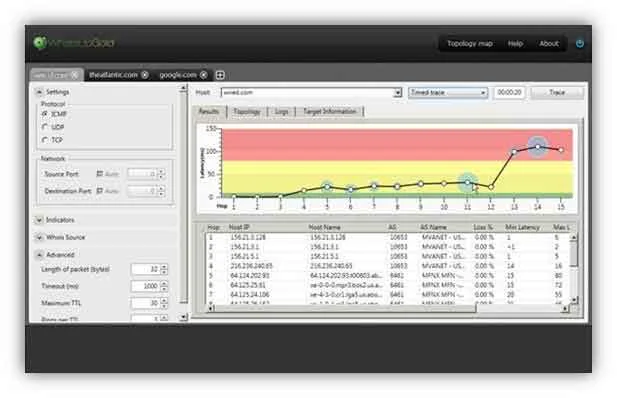Viewport: 617px width, 398px height.
Task: Collapse the Settings section
Action: [39, 92]
